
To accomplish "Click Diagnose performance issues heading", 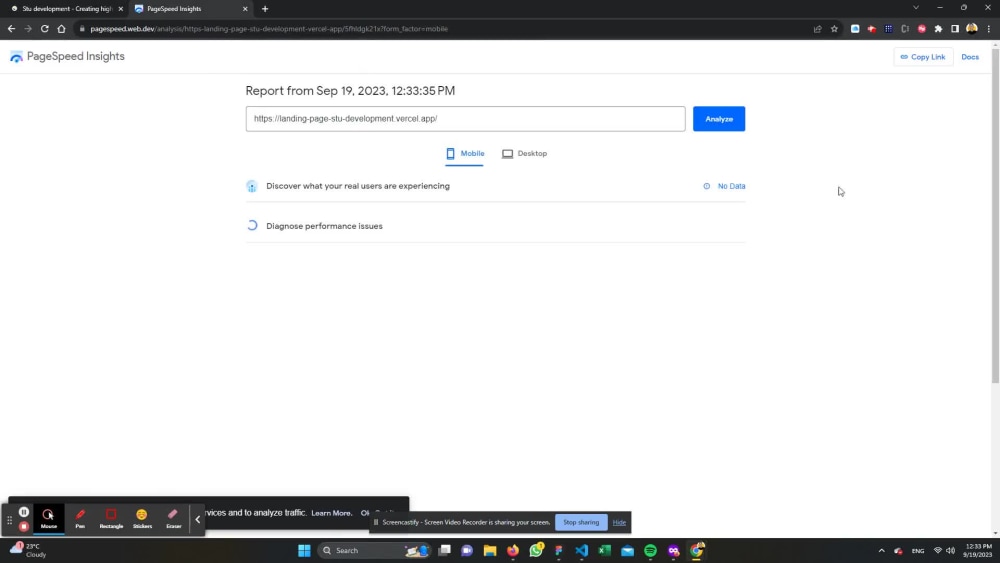I will pyautogui.click(x=324, y=226).
